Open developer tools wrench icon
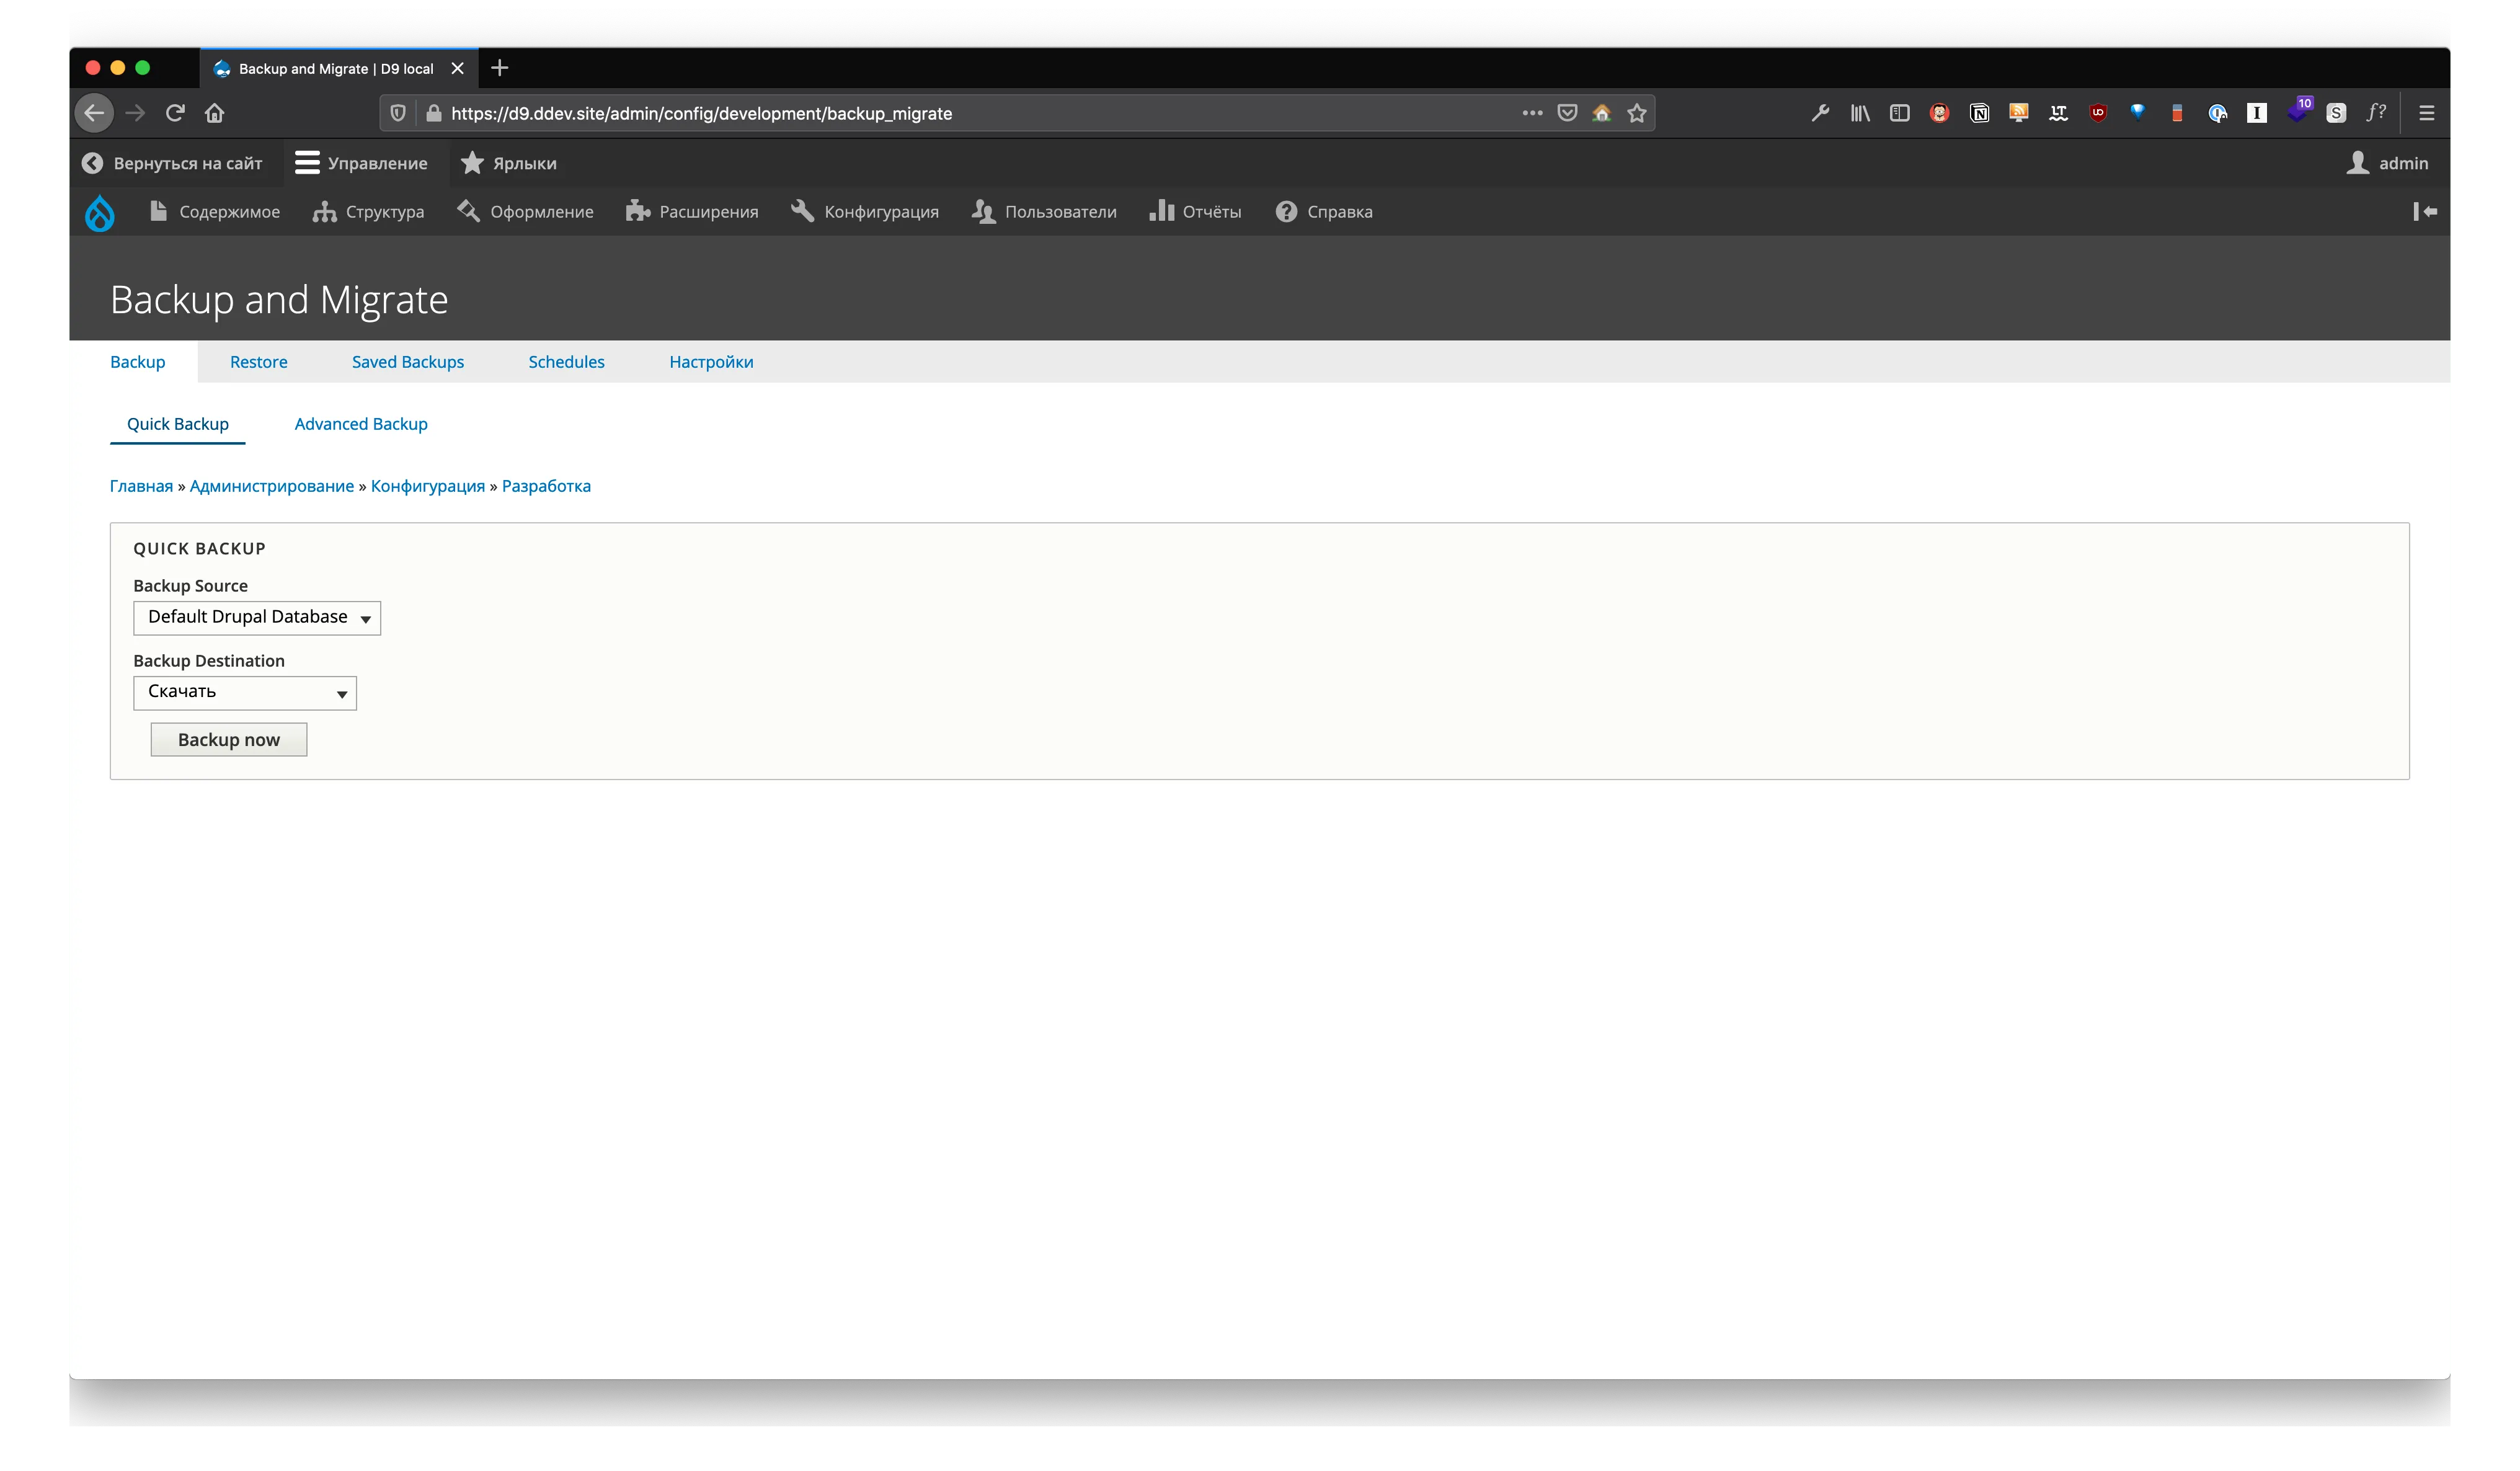Viewport: 2520px width, 1471px height. pyautogui.click(x=1820, y=113)
